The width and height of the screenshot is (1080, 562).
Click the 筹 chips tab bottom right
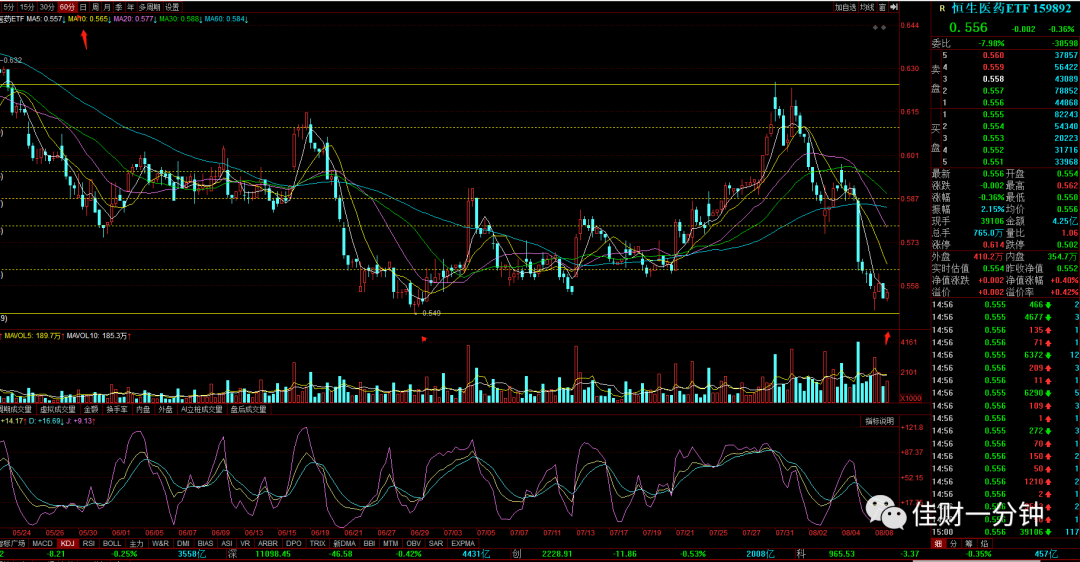[x=969, y=543]
